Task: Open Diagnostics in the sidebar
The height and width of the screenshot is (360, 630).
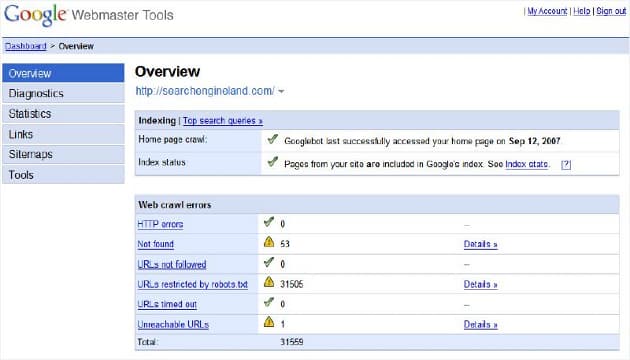Action: (63, 93)
